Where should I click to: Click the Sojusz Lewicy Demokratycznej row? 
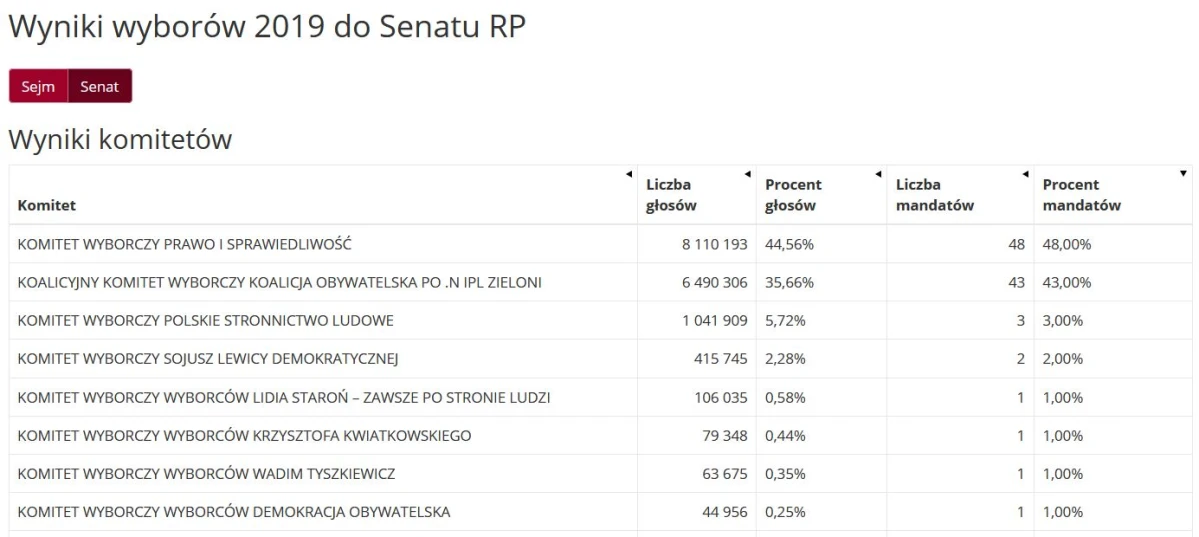[600, 359]
